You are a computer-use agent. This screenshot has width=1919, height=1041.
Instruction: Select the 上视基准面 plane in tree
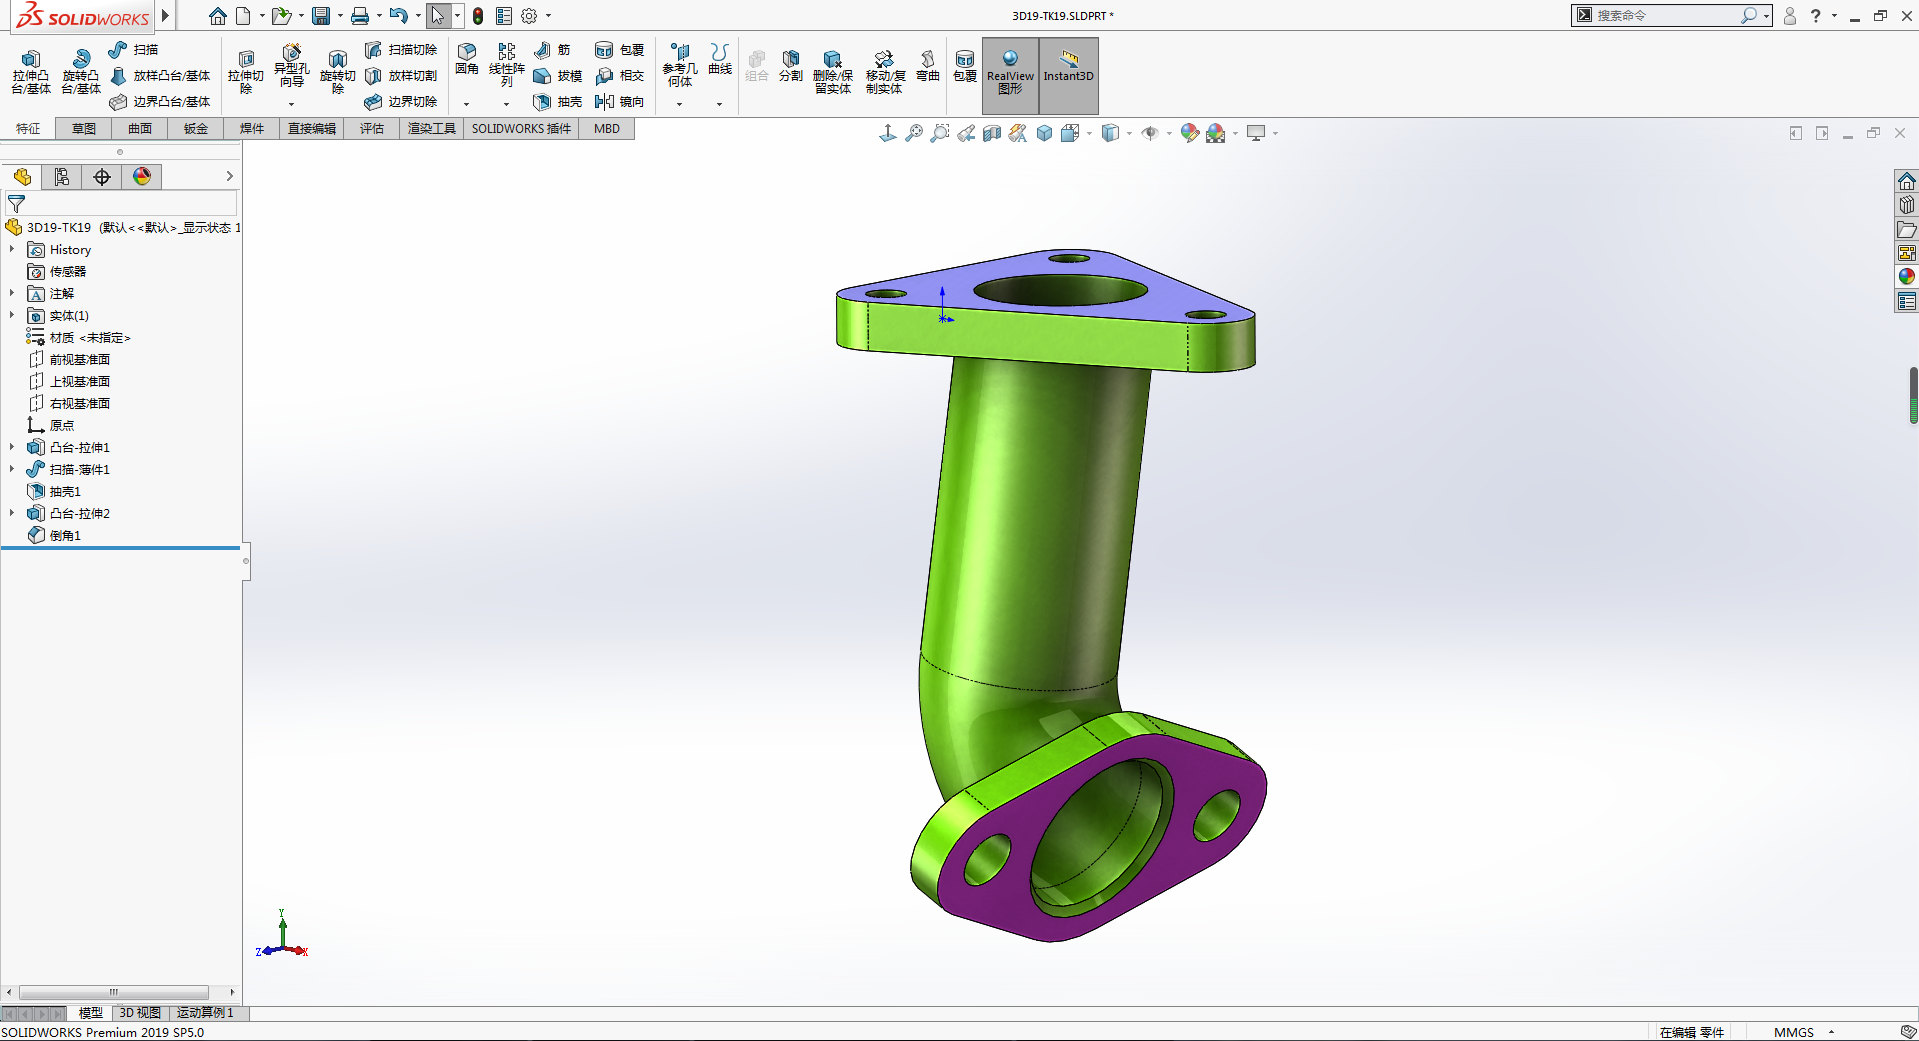[69, 381]
